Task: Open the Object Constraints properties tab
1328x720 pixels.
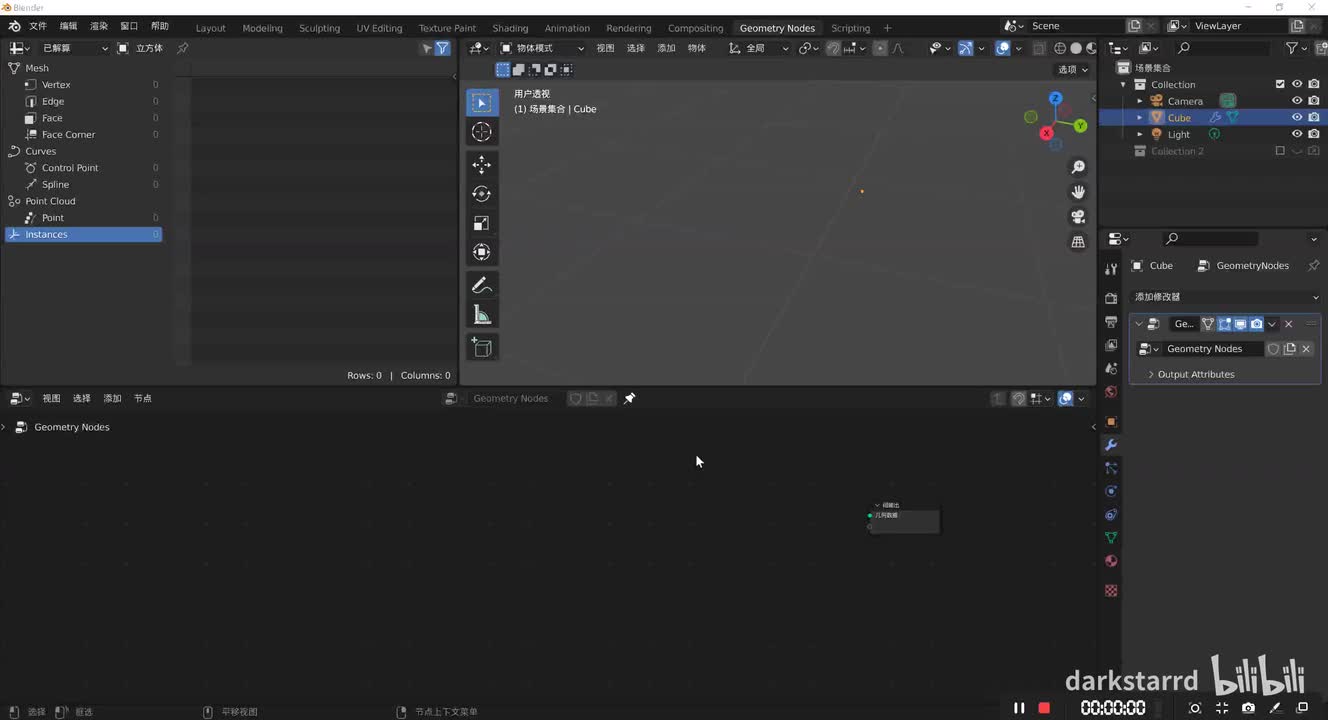Action: (x=1111, y=514)
